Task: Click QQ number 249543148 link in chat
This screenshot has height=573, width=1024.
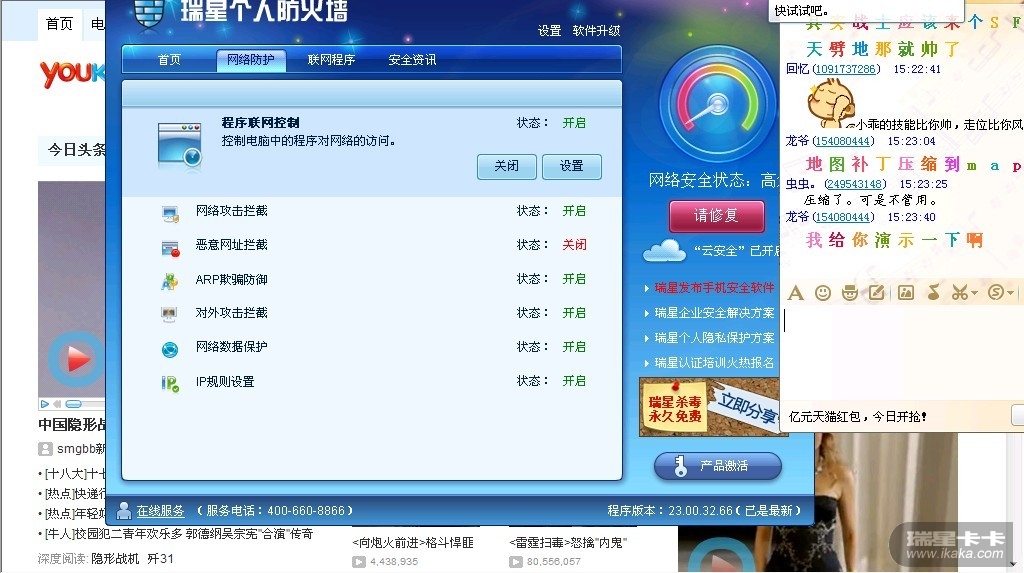Action: click(x=855, y=184)
